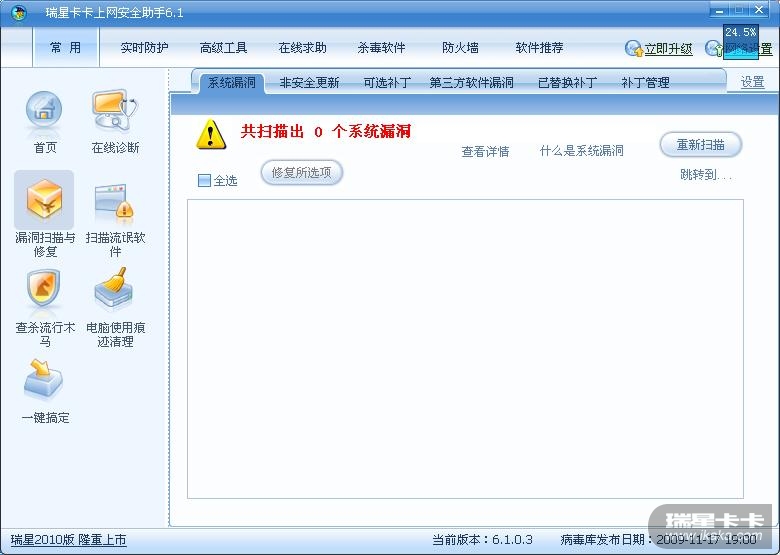The width and height of the screenshot is (780, 555).
Task: Switch to 非安全更新 sub-tab
Action: 309,83
